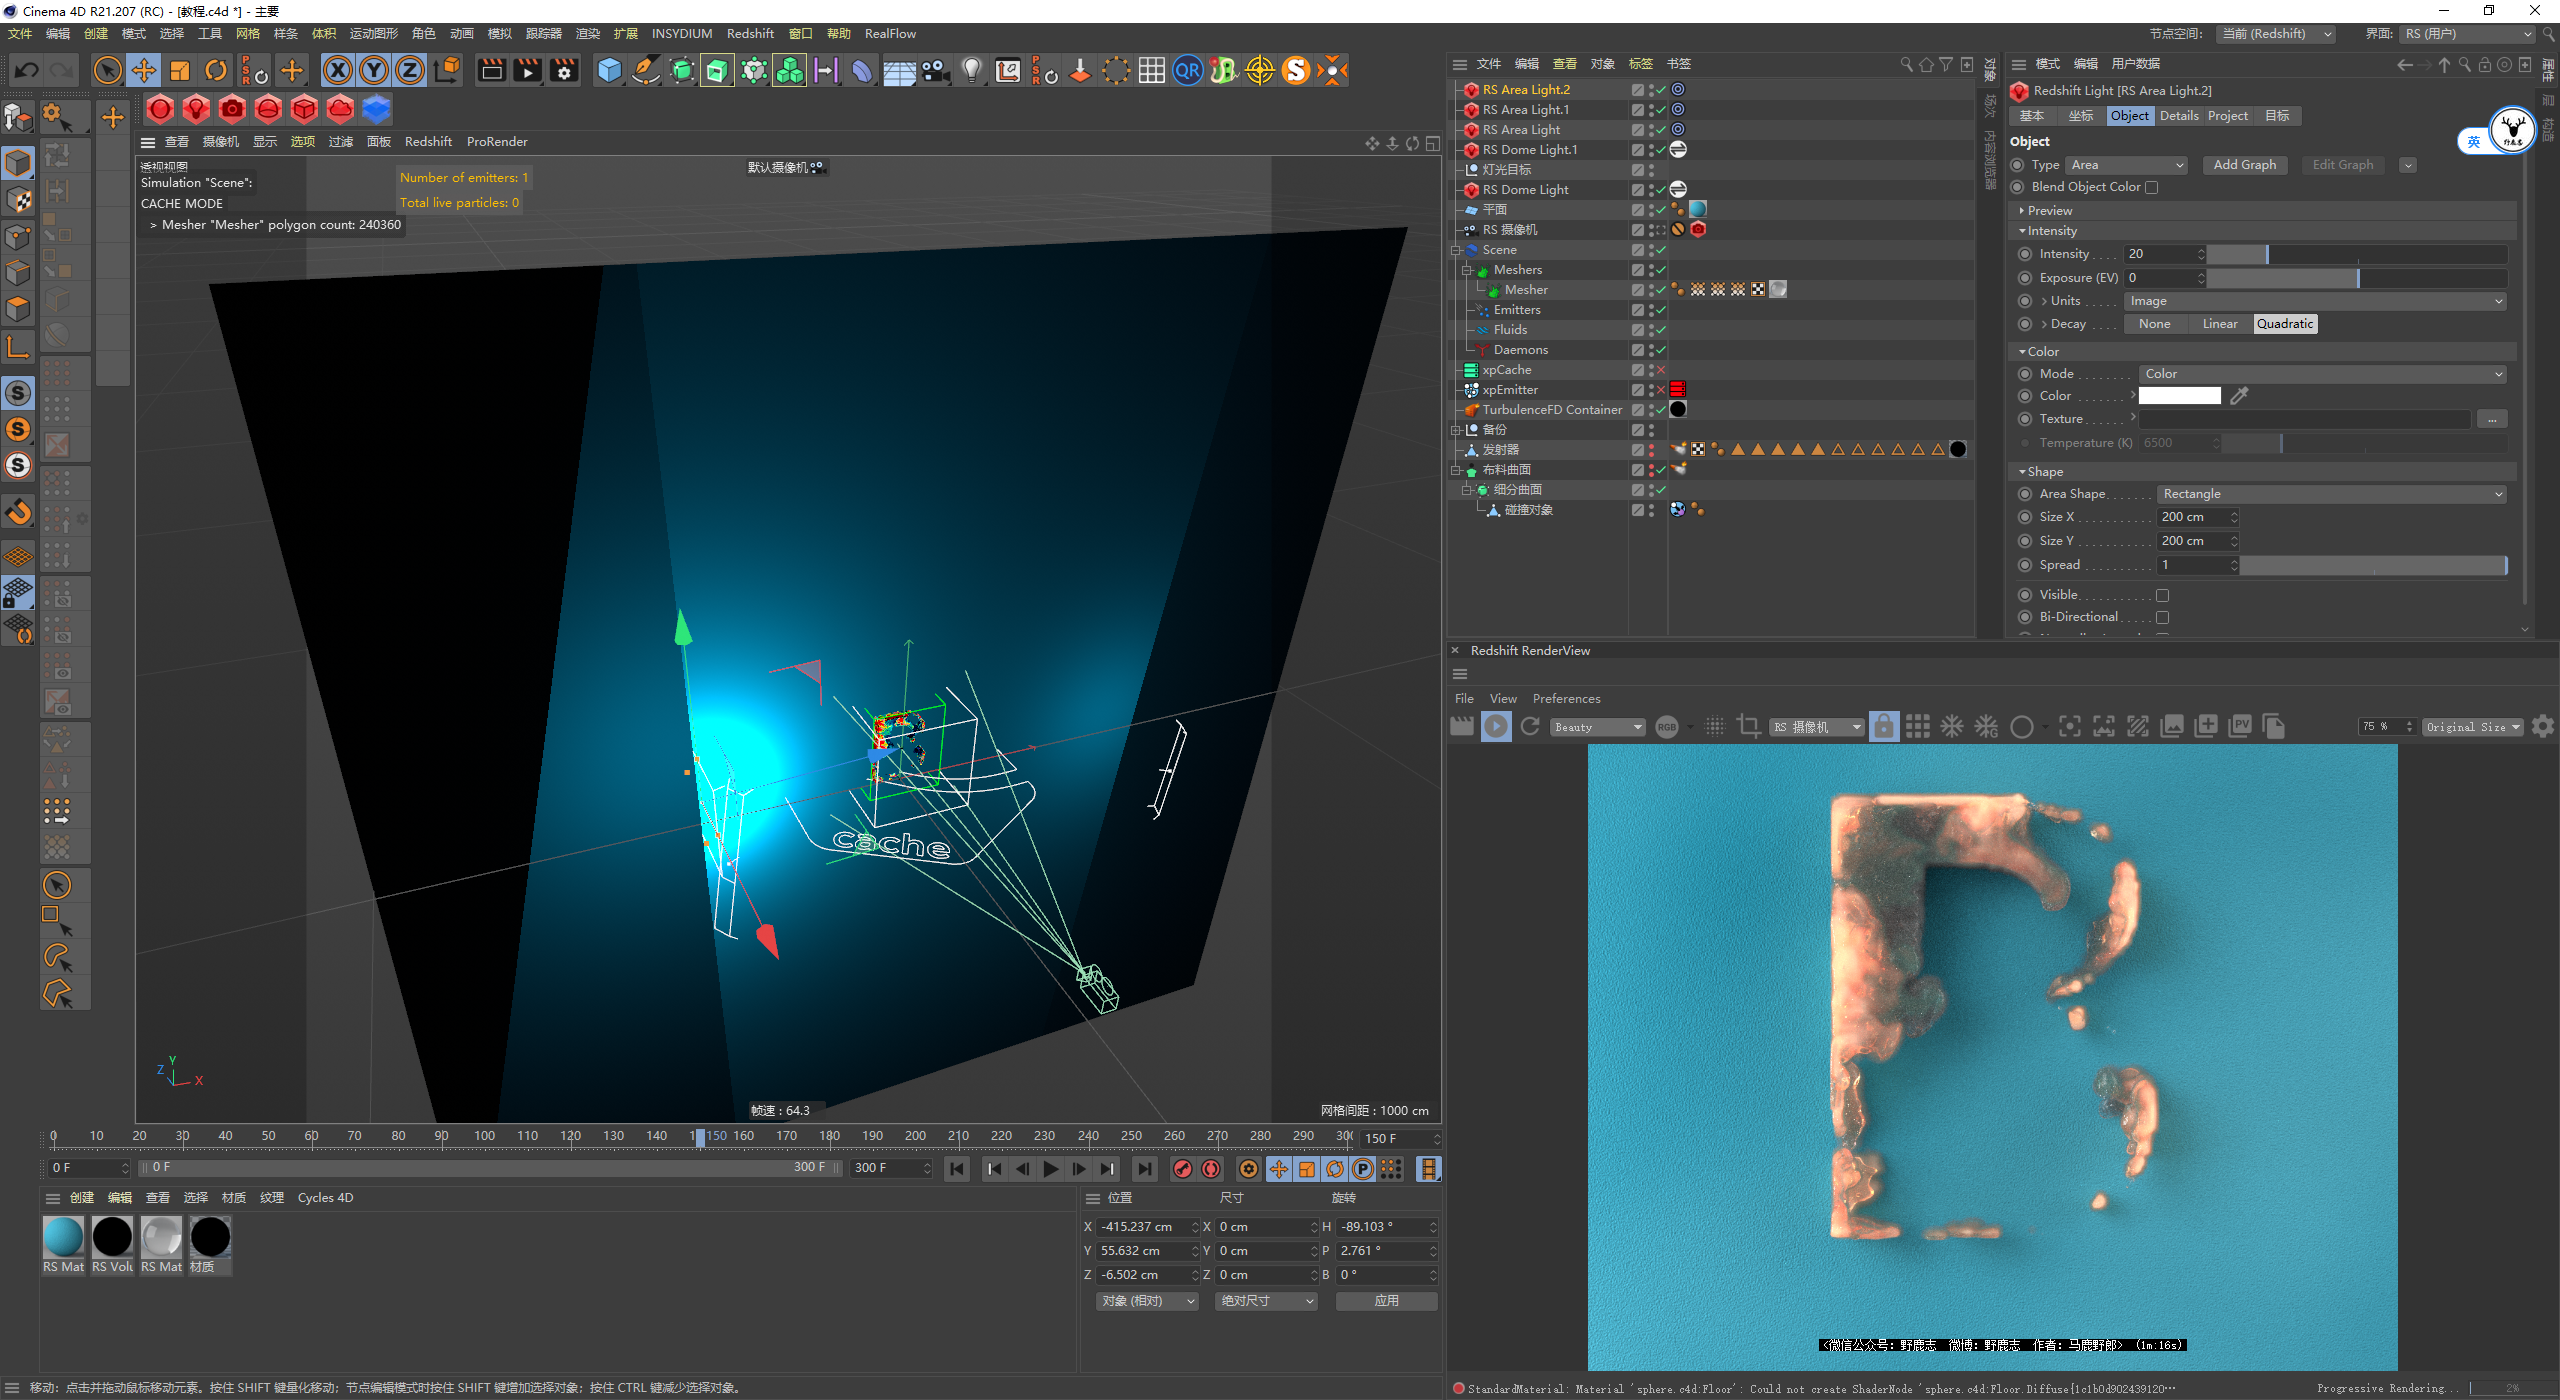Enable the Blend Object Color checkbox

click(x=2152, y=187)
